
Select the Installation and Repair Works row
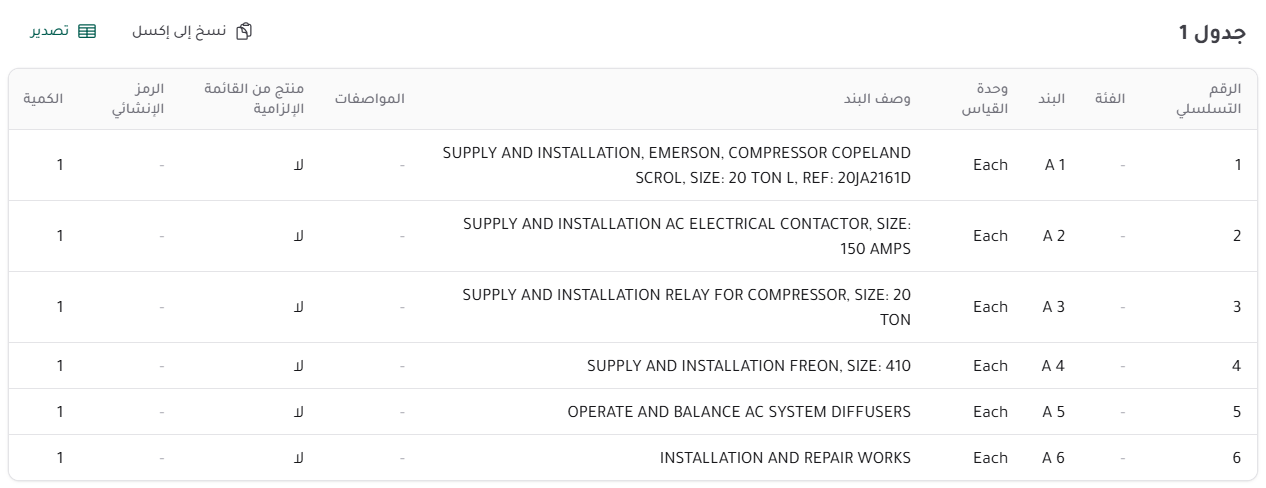633,458
